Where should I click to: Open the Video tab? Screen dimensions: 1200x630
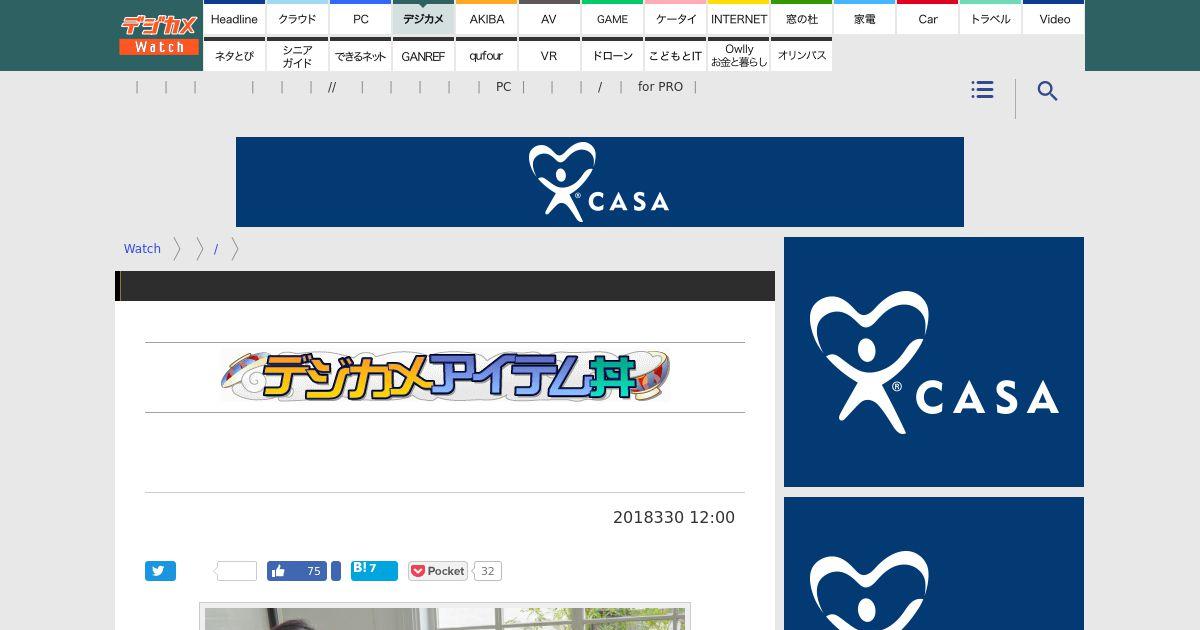pyautogui.click(x=1054, y=18)
